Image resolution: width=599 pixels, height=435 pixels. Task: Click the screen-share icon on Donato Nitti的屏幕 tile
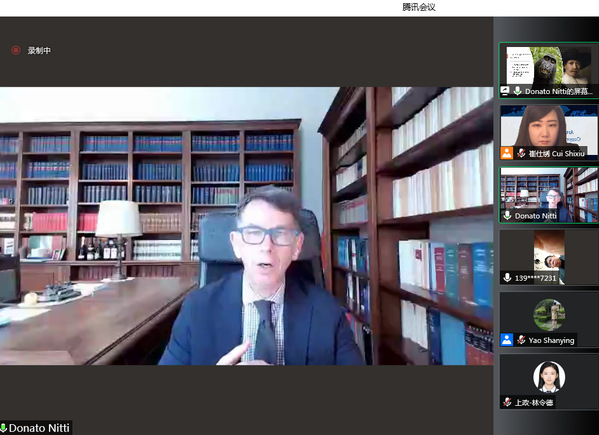505,91
